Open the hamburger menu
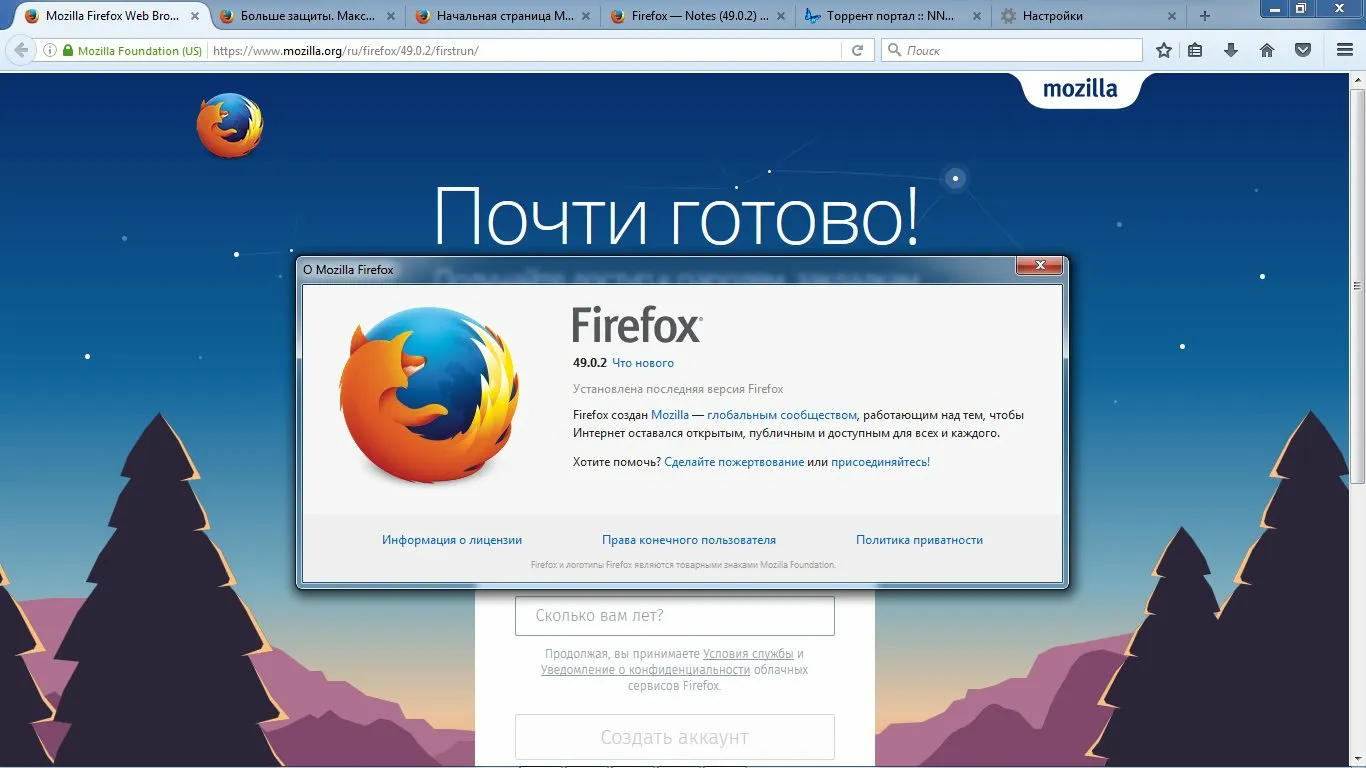This screenshot has height=768, width=1366. [1345, 50]
